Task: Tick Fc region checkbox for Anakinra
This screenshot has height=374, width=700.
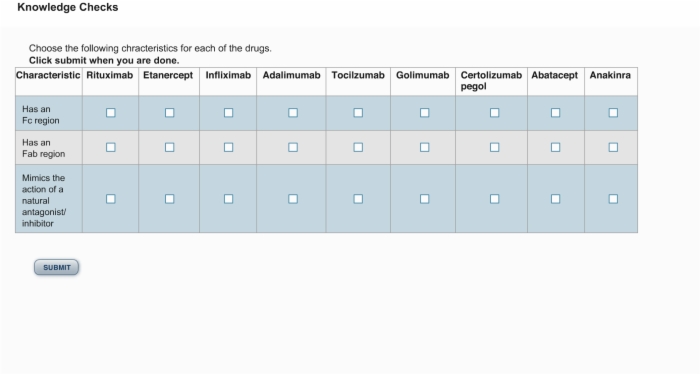Action: (613, 113)
